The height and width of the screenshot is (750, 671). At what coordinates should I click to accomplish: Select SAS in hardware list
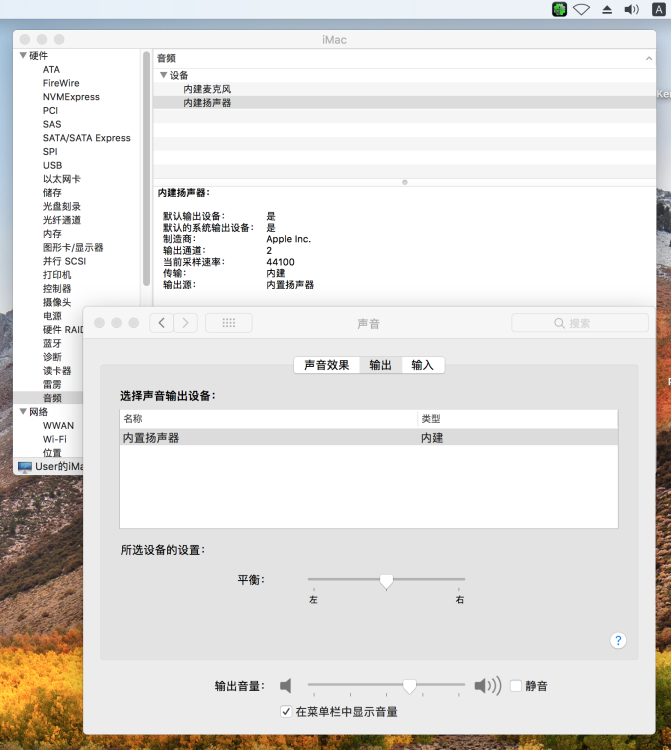52,124
